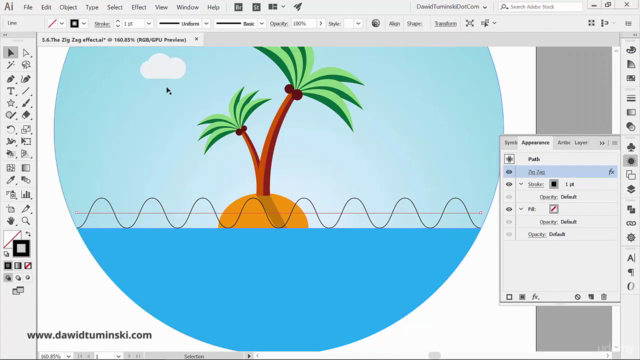
Task: Toggle visibility of bottom Opacity row
Action: pos(509,234)
